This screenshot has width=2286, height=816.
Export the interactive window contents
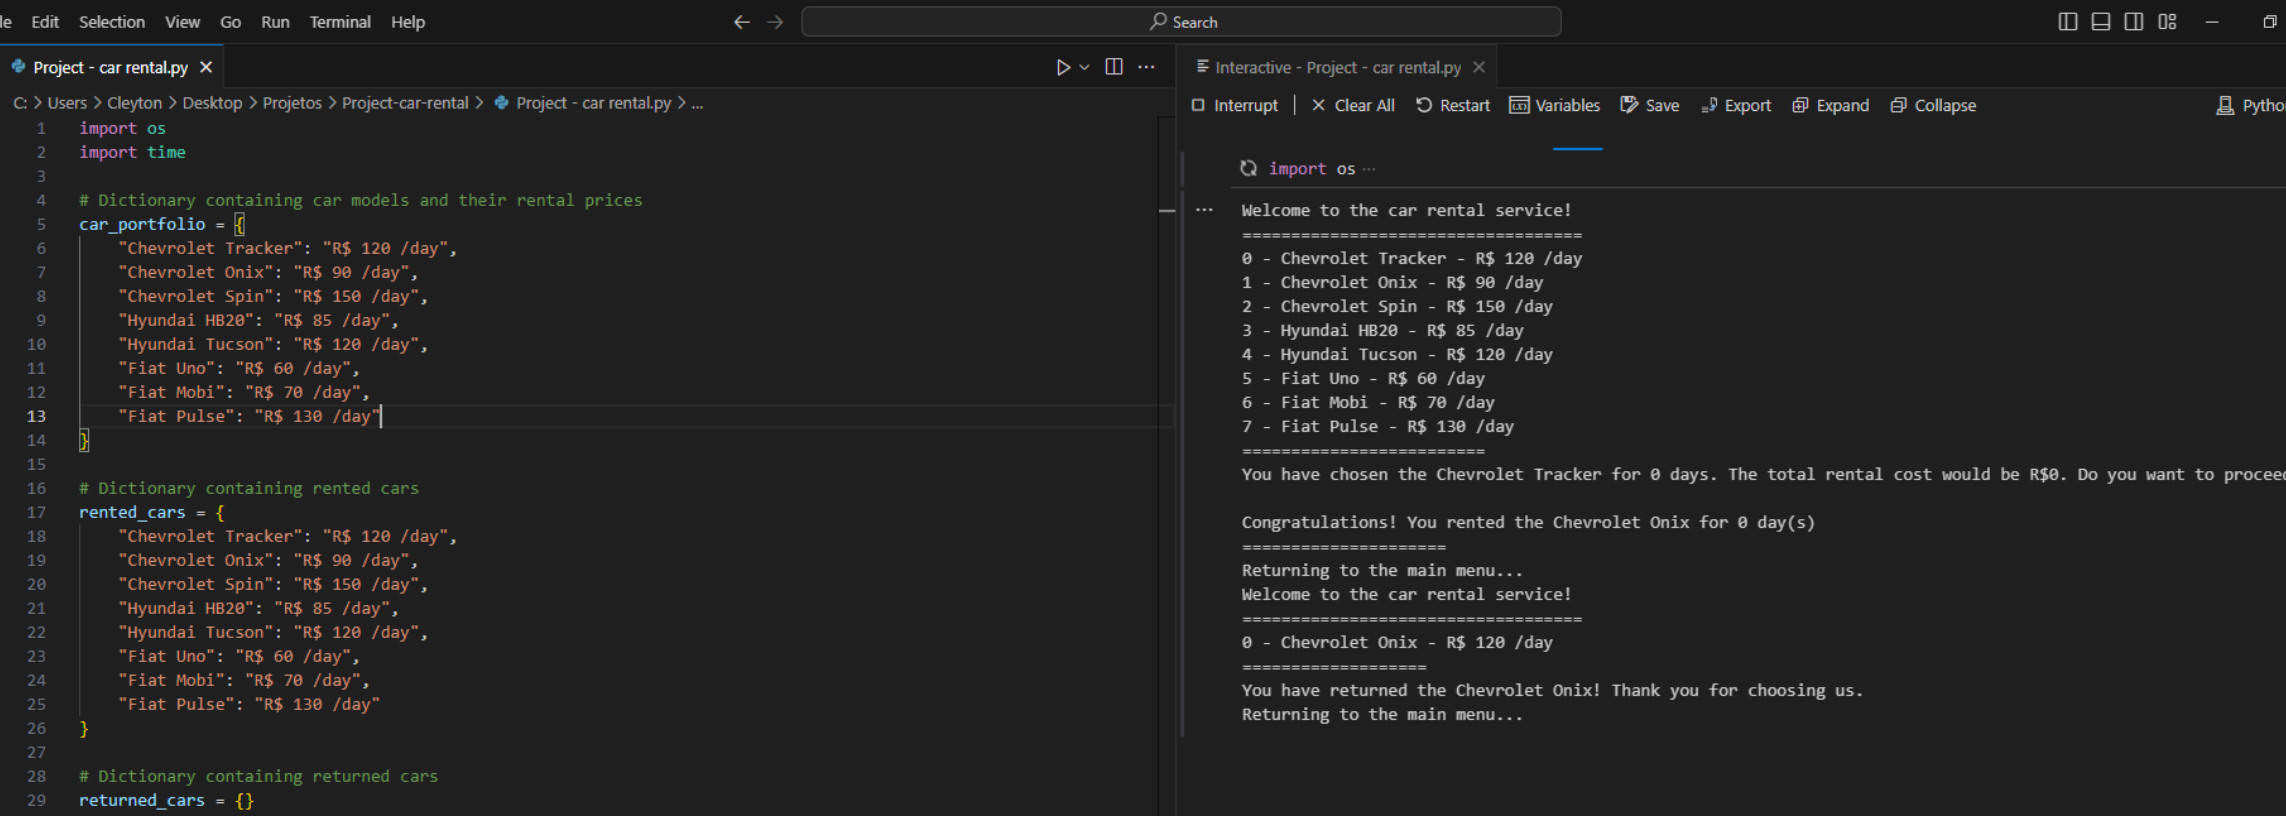point(1736,105)
